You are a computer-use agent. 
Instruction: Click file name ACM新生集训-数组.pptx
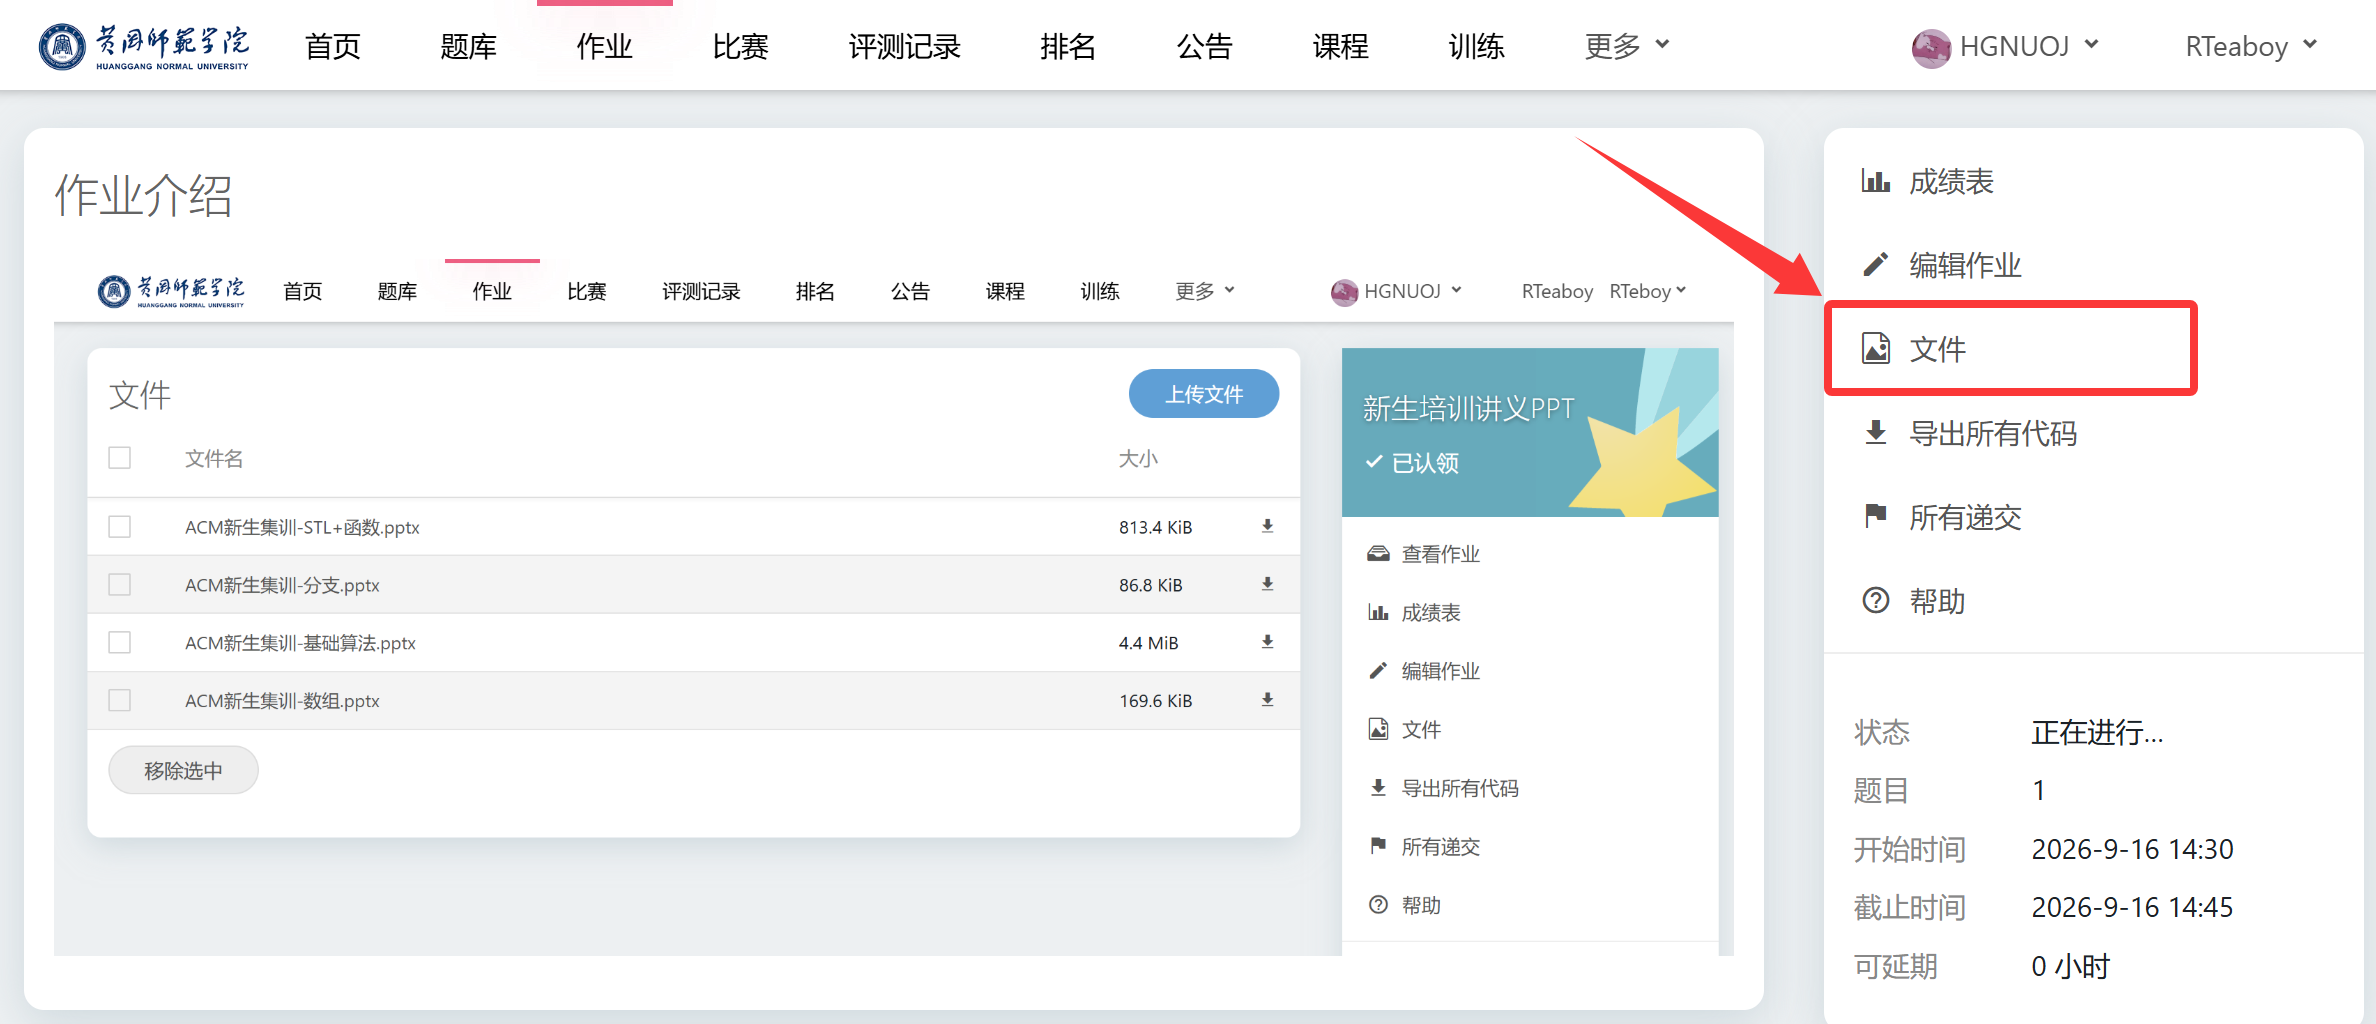[282, 701]
